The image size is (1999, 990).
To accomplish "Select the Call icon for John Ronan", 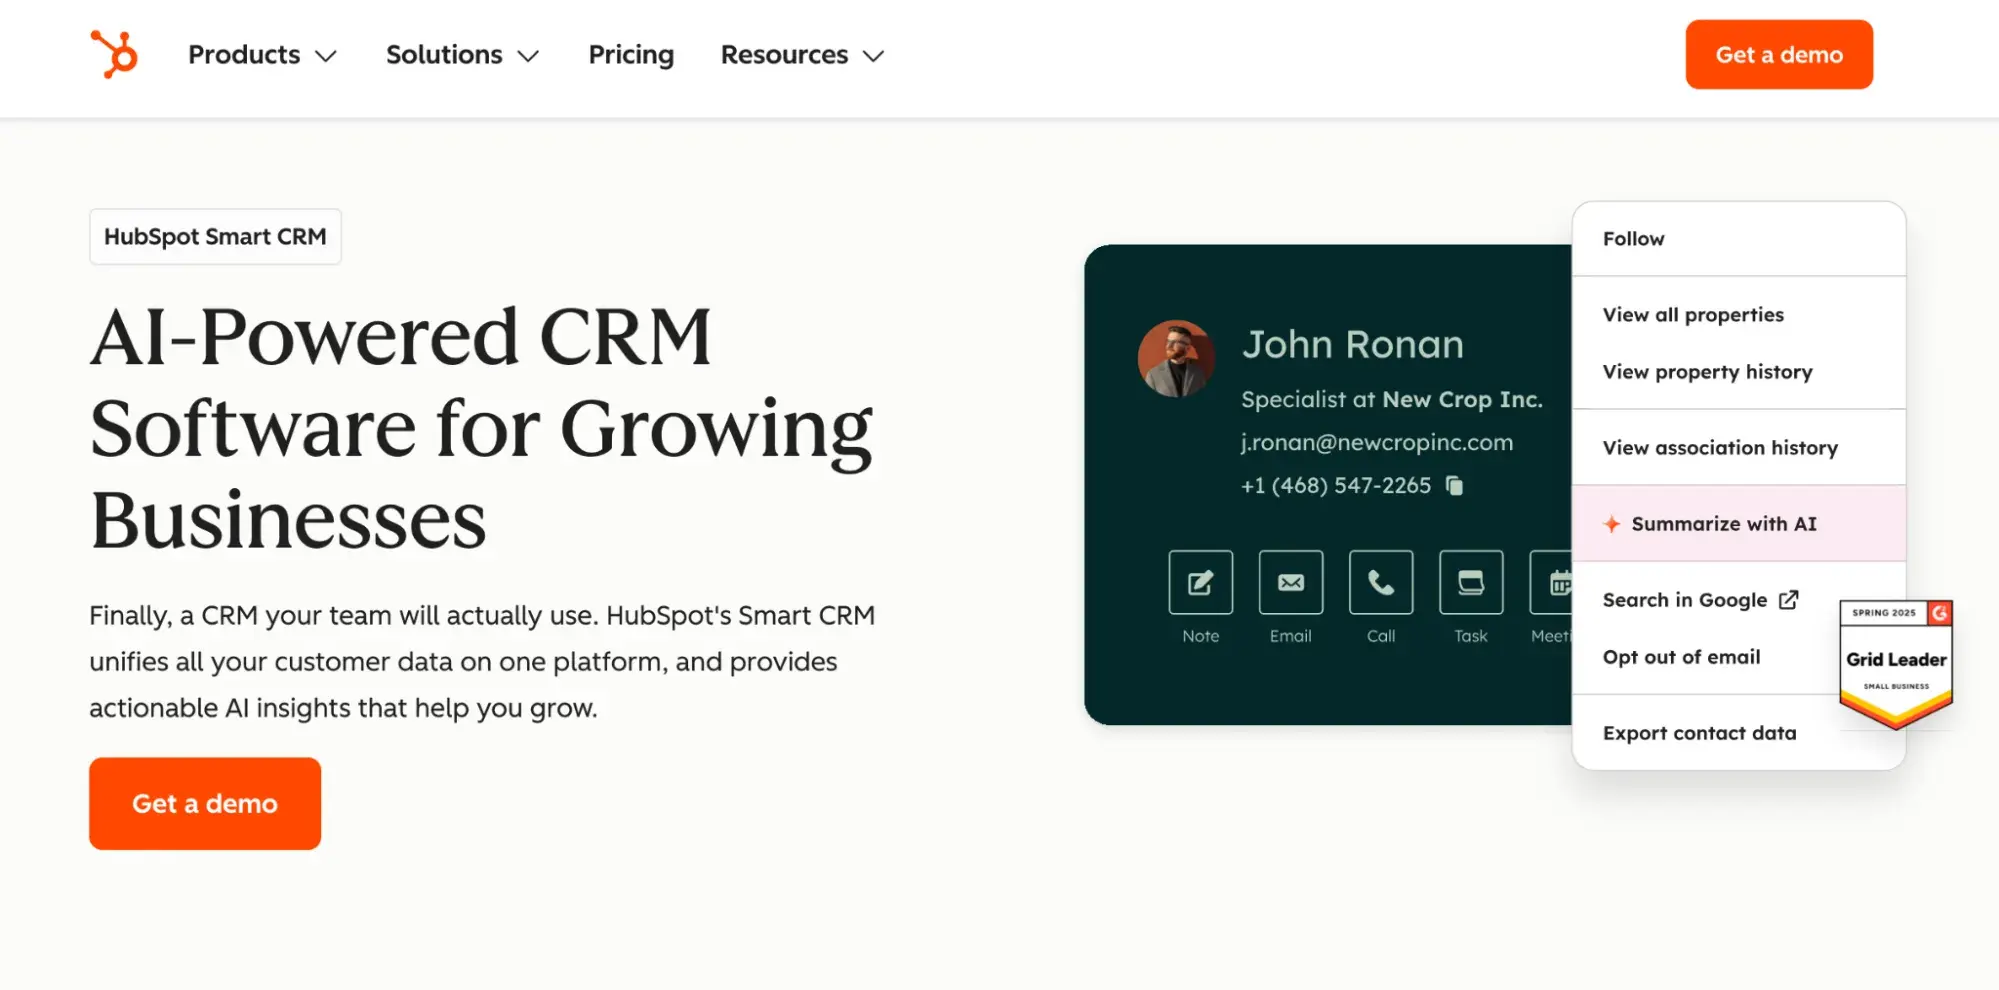I will pyautogui.click(x=1380, y=582).
